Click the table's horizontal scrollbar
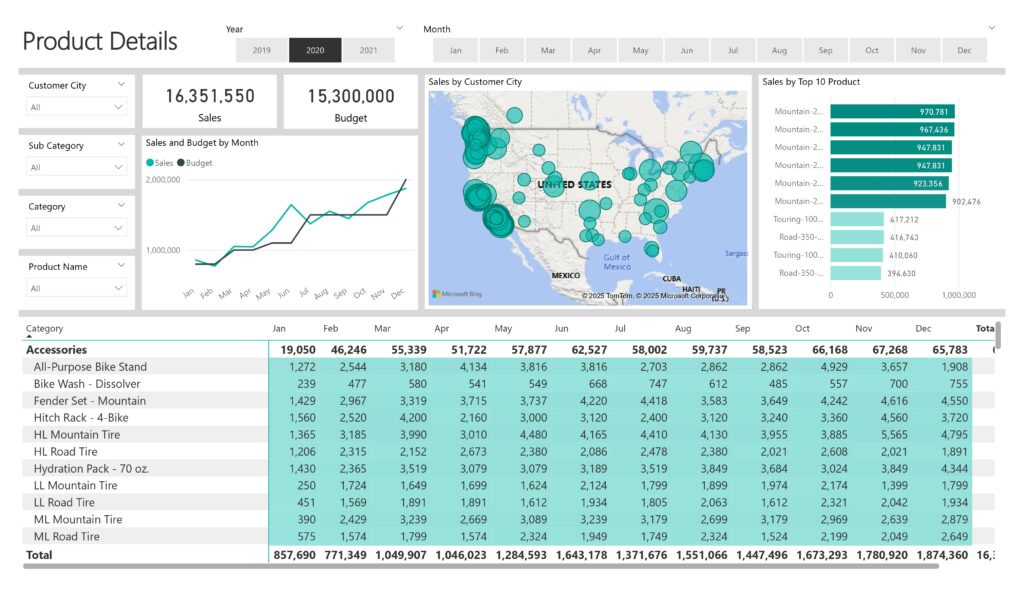Image resolution: width=1024 pixels, height=592 pixels. click(480, 567)
